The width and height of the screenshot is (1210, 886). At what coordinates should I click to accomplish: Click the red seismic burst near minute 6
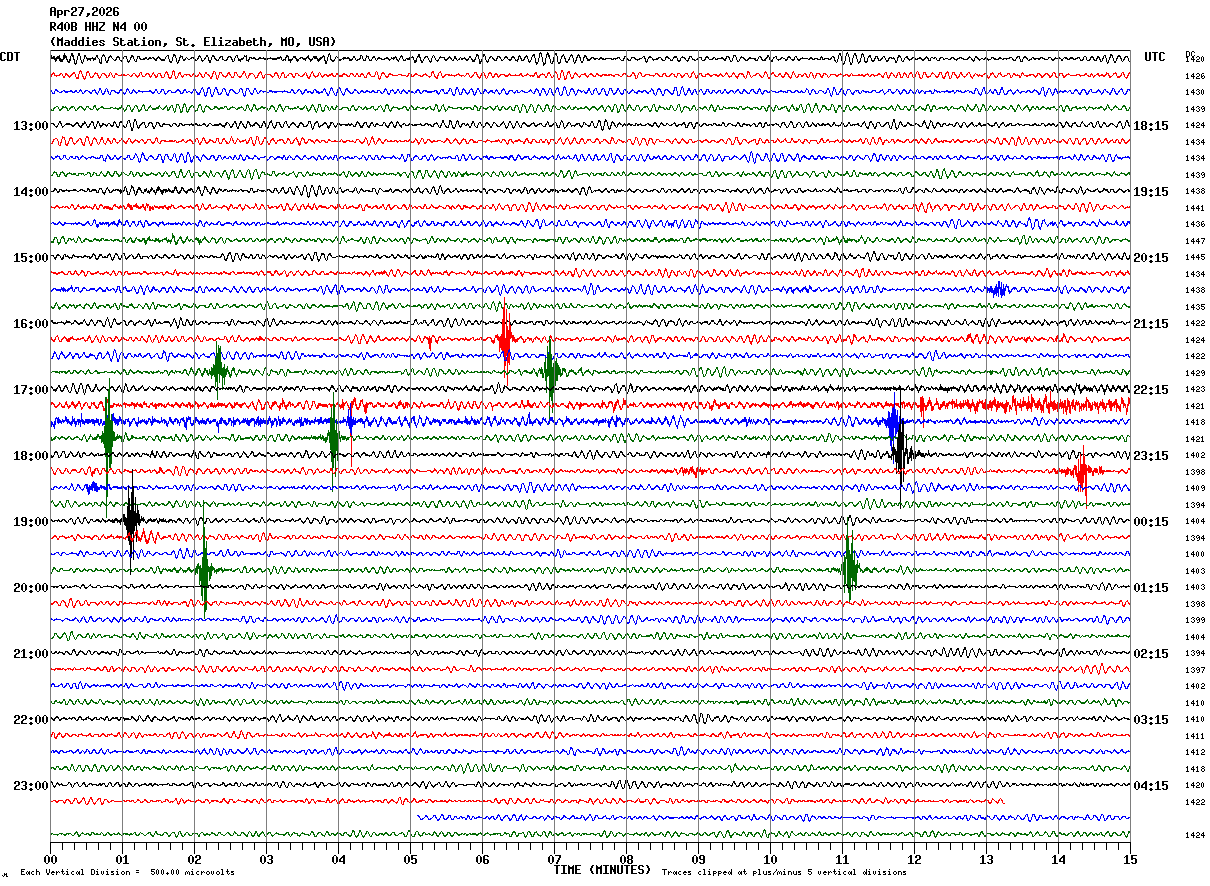tap(505, 337)
